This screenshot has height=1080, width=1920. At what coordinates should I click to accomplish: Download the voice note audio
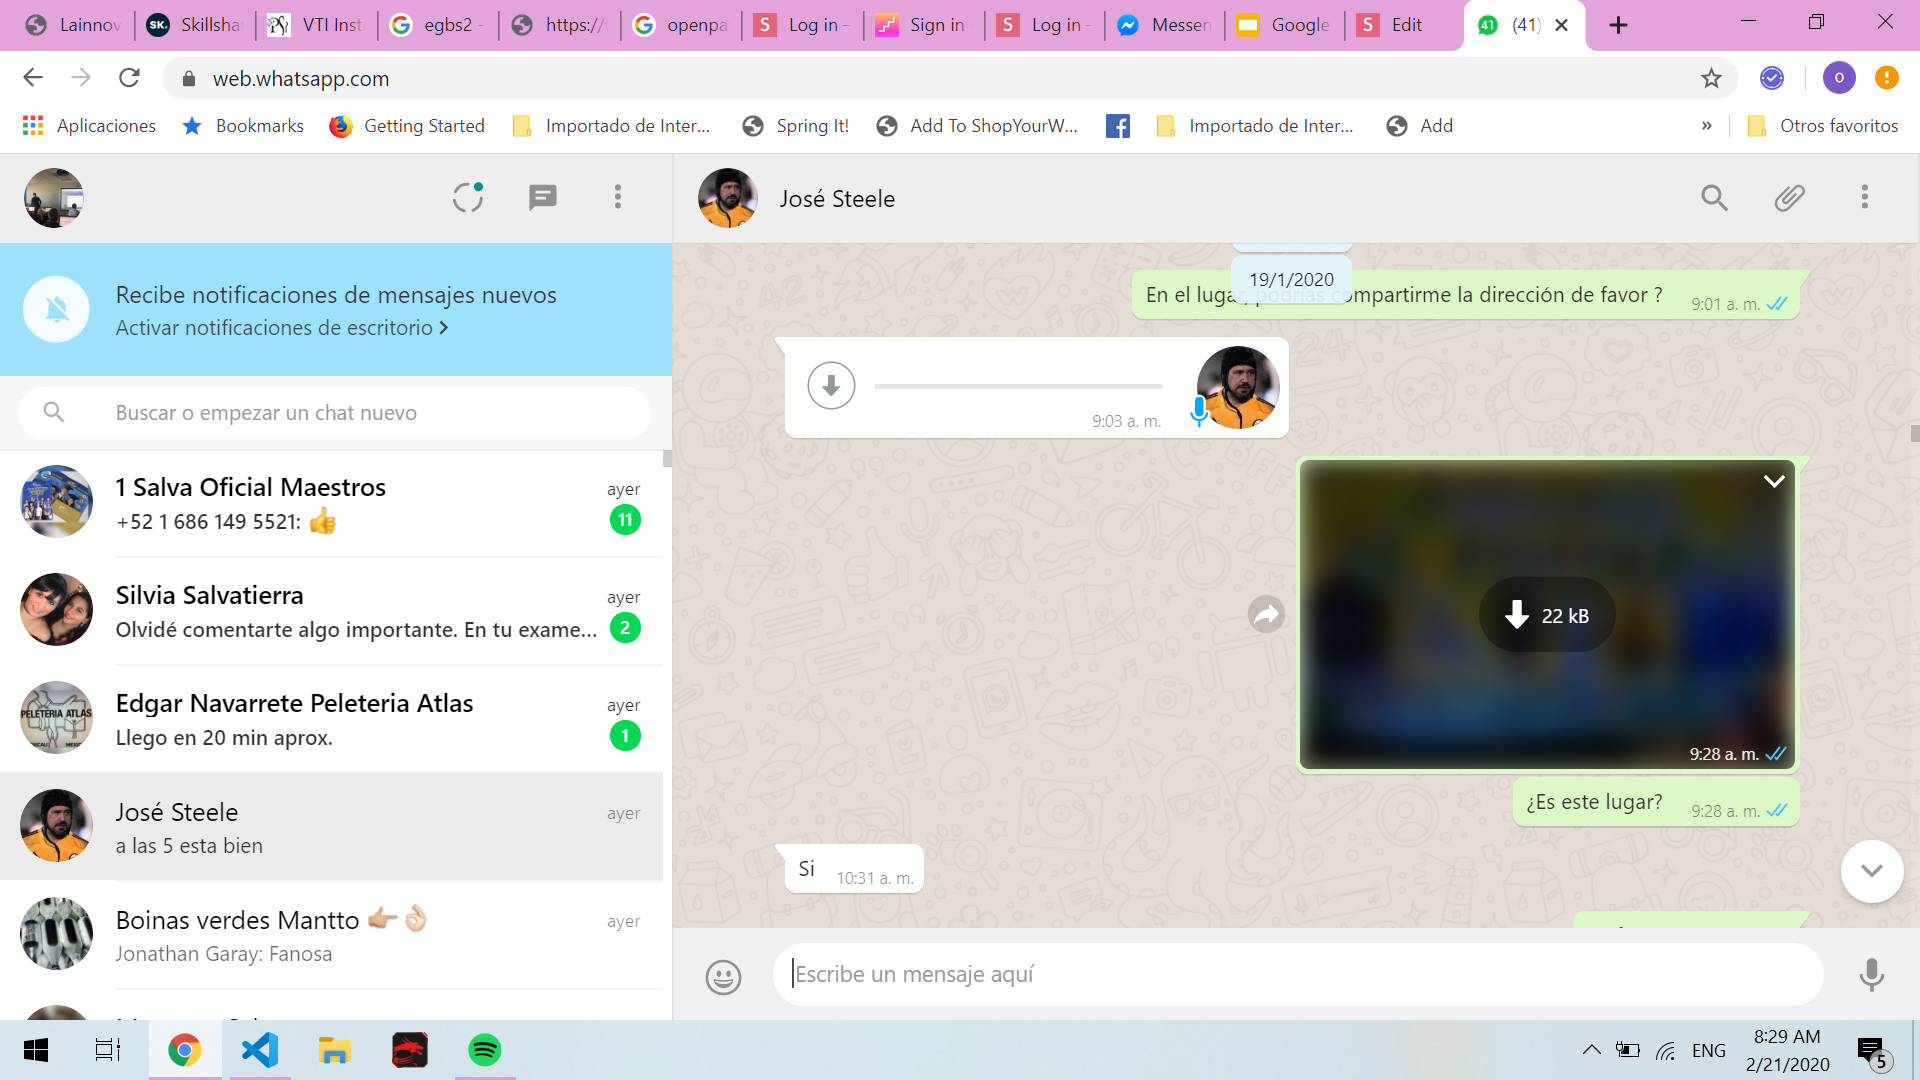831,386
